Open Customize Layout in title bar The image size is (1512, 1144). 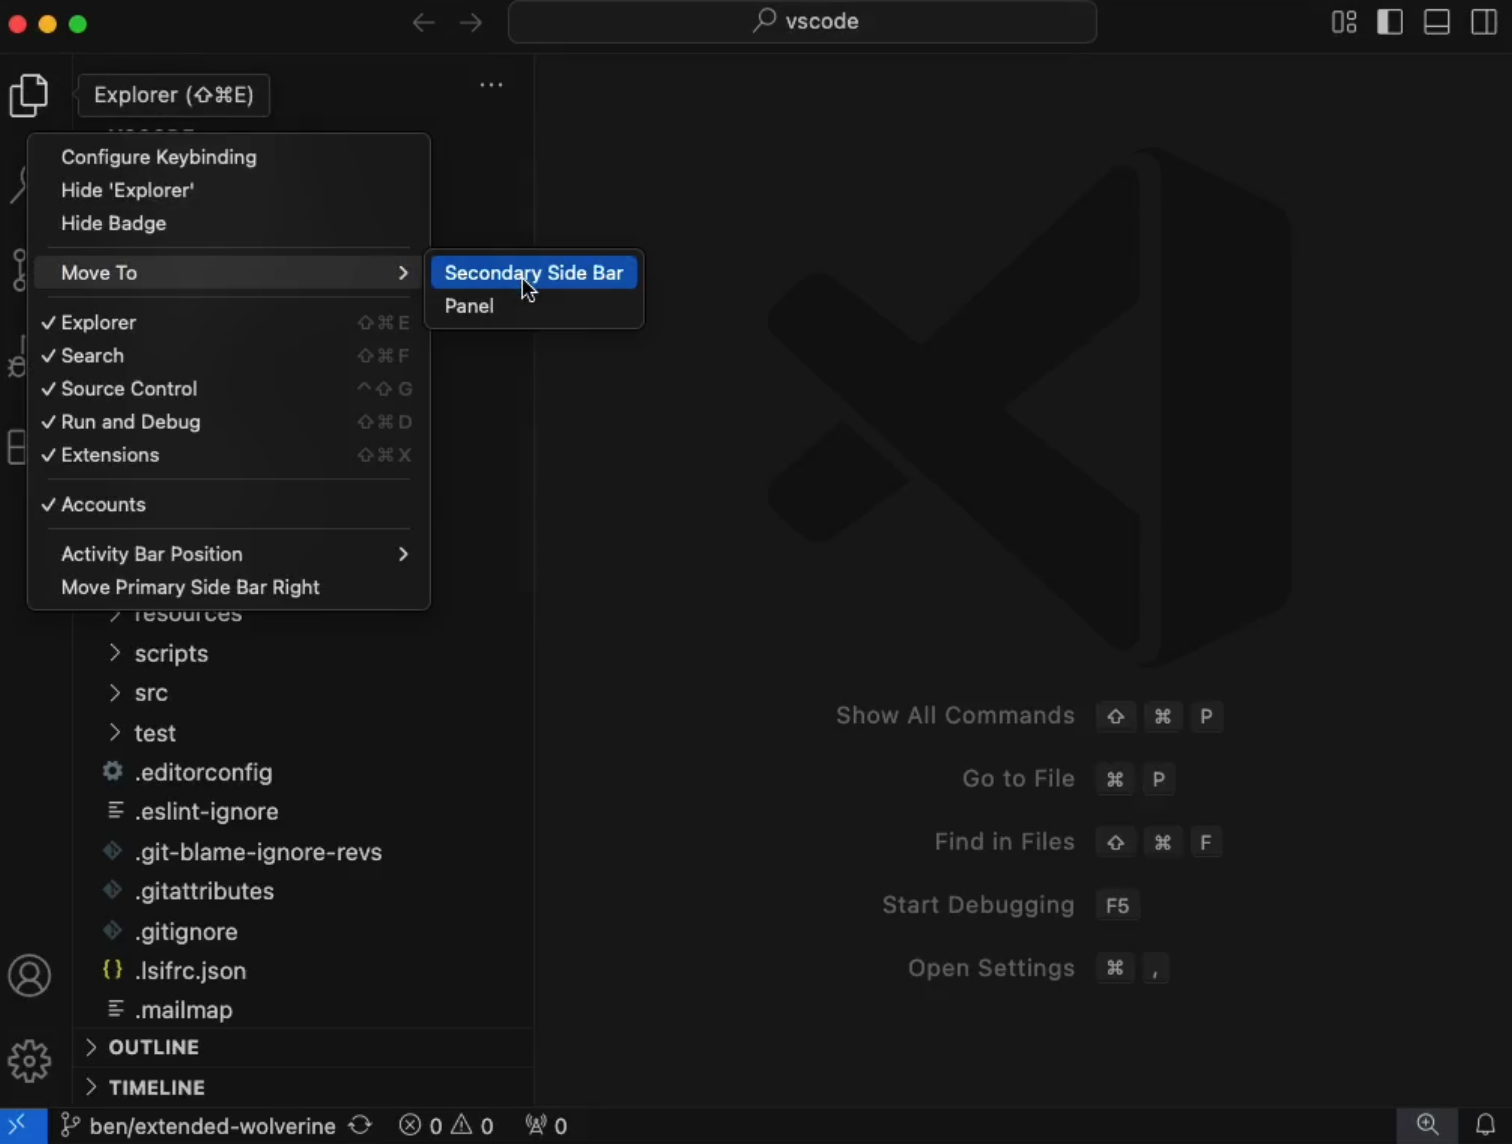pos(1344,22)
